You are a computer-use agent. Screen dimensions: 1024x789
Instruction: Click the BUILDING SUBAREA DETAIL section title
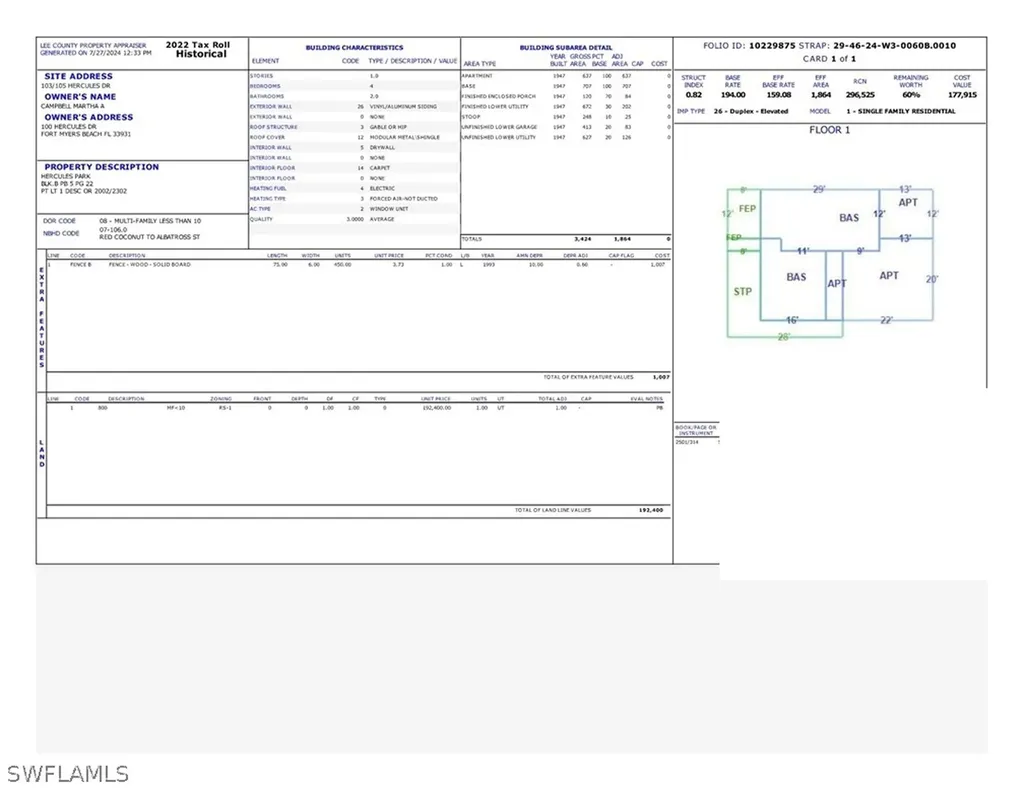point(565,47)
